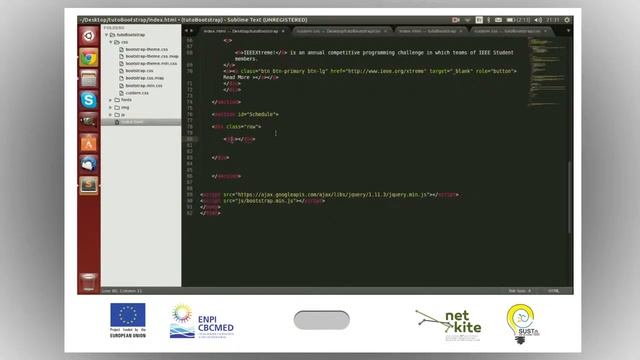Open custom.css file in sidebar
The width and height of the screenshot is (640, 360).
(137, 93)
